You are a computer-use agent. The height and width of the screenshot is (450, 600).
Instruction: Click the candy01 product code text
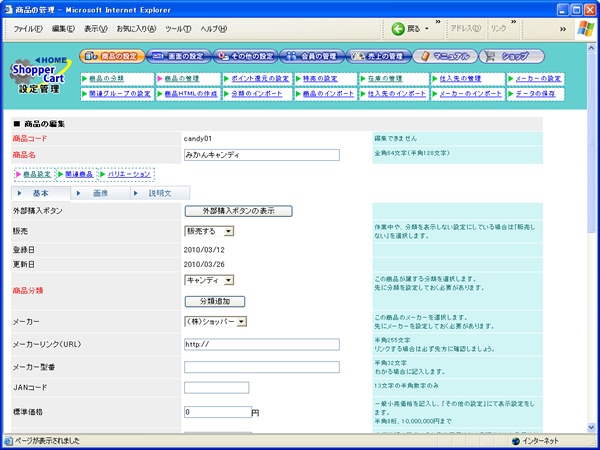tap(197, 139)
